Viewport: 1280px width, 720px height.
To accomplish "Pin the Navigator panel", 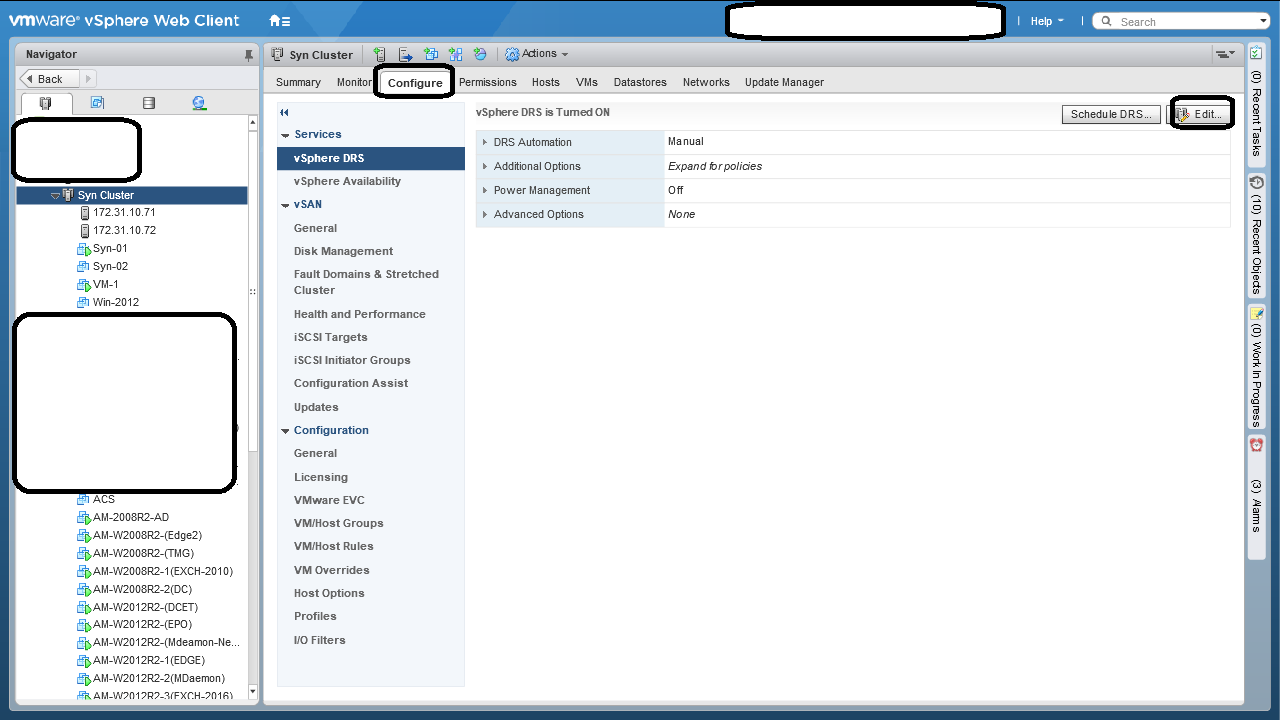I will (x=249, y=55).
